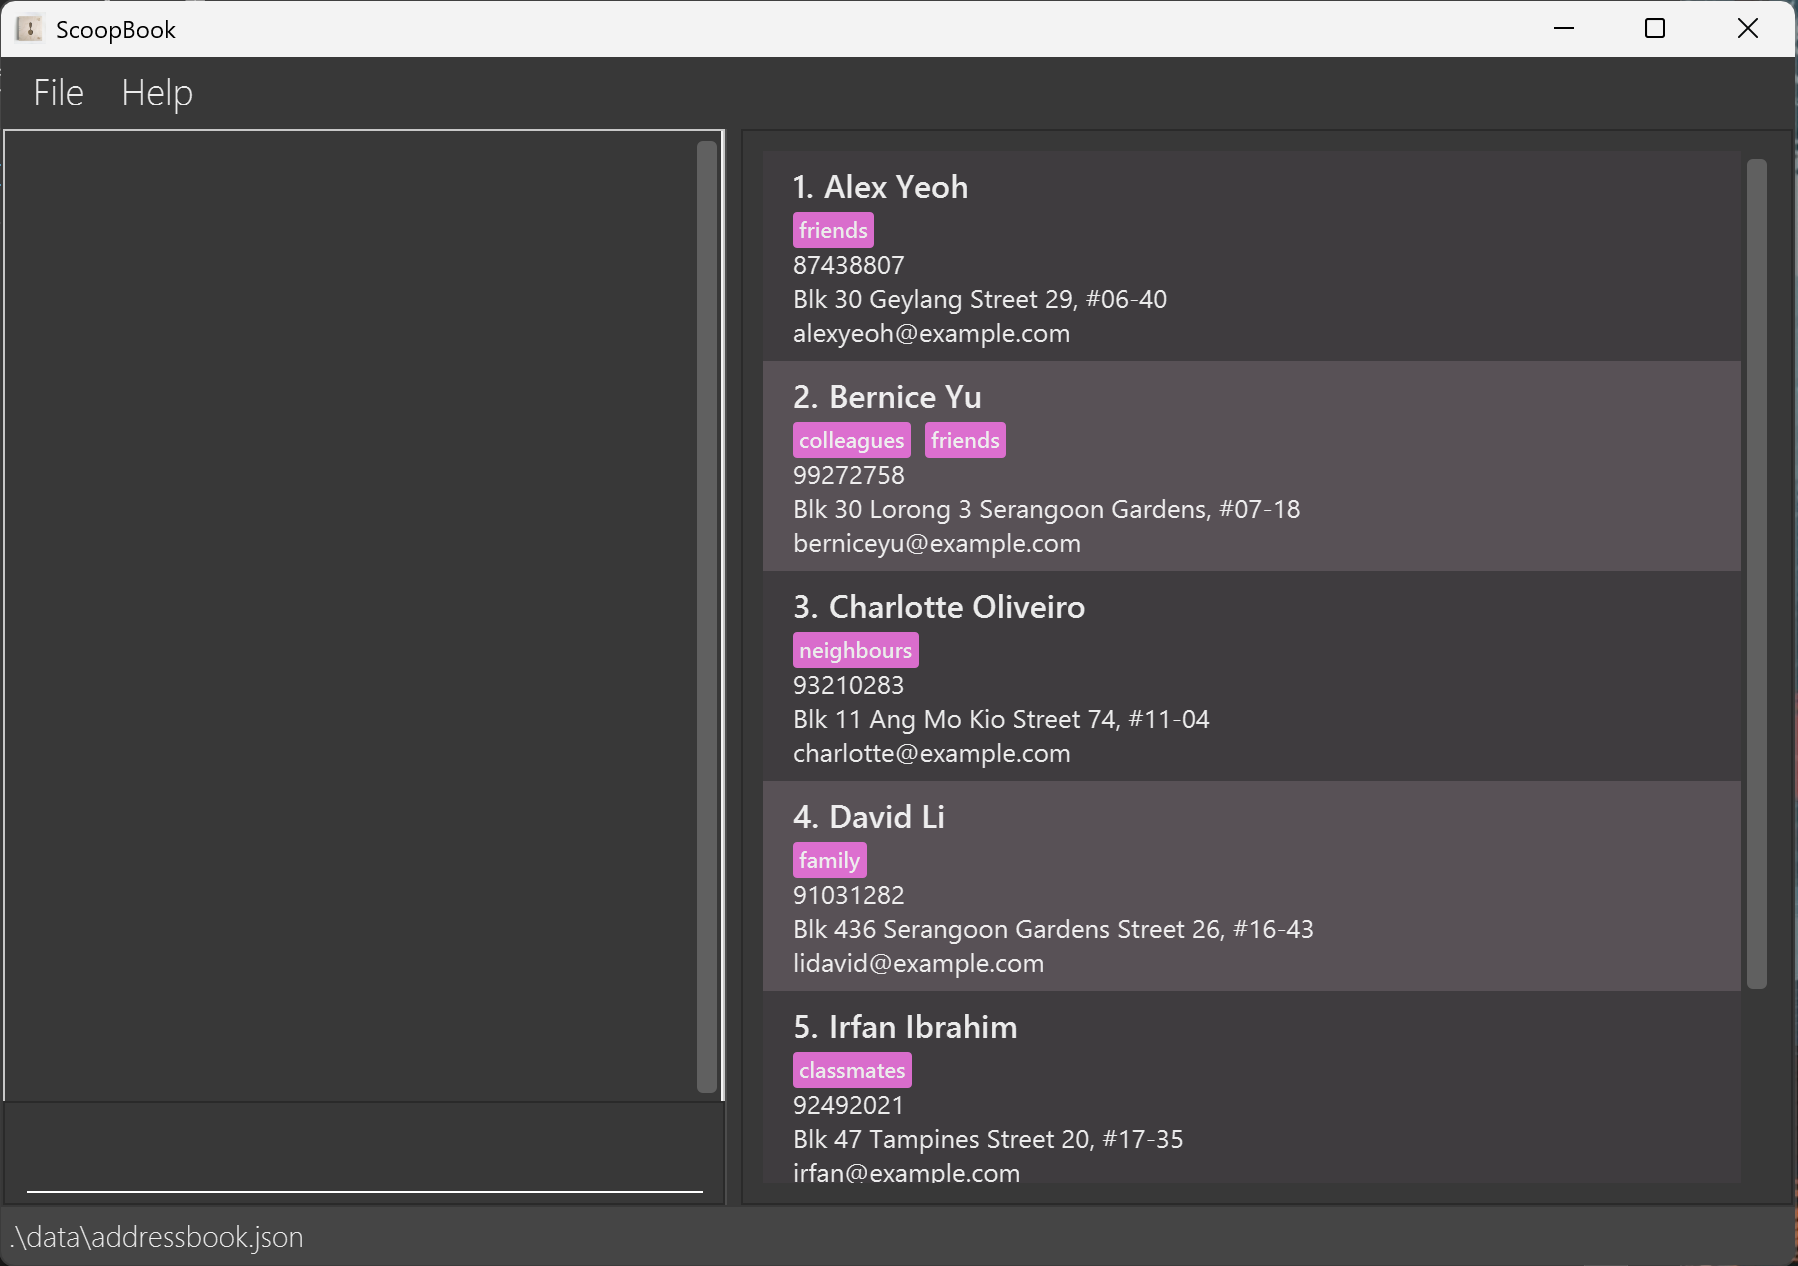Viewport: 1798px width, 1266px height.
Task: Click phone number 87438807
Action: pos(848,265)
